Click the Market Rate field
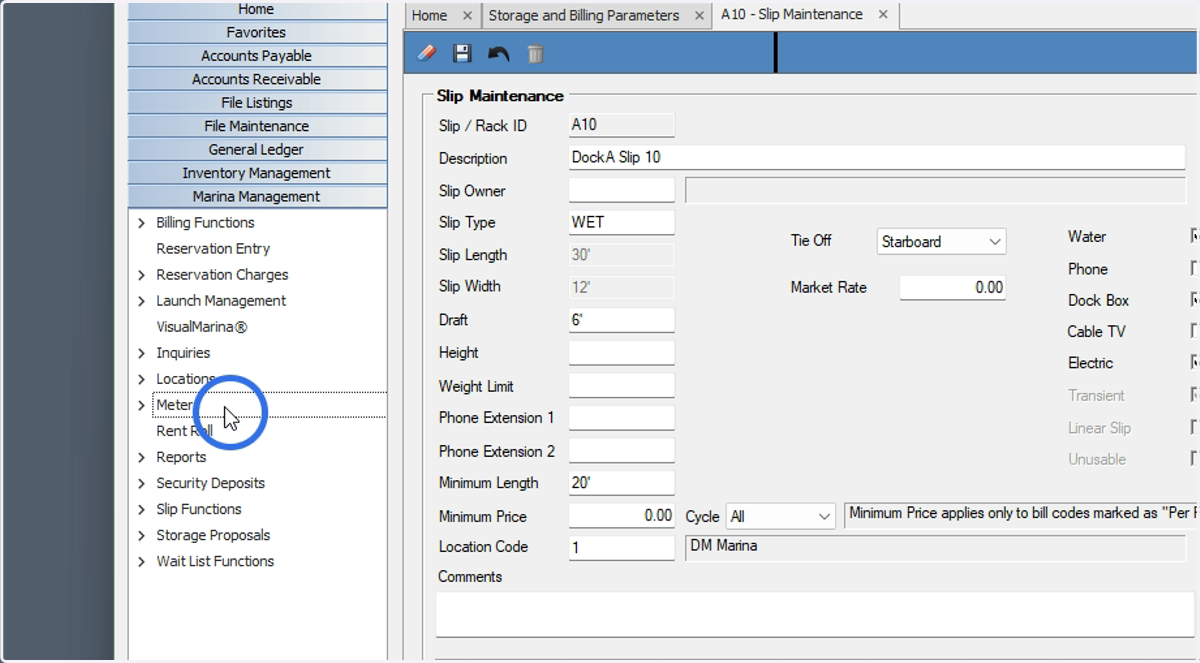This screenshot has height=663, width=1200. pyautogui.click(x=952, y=287)
